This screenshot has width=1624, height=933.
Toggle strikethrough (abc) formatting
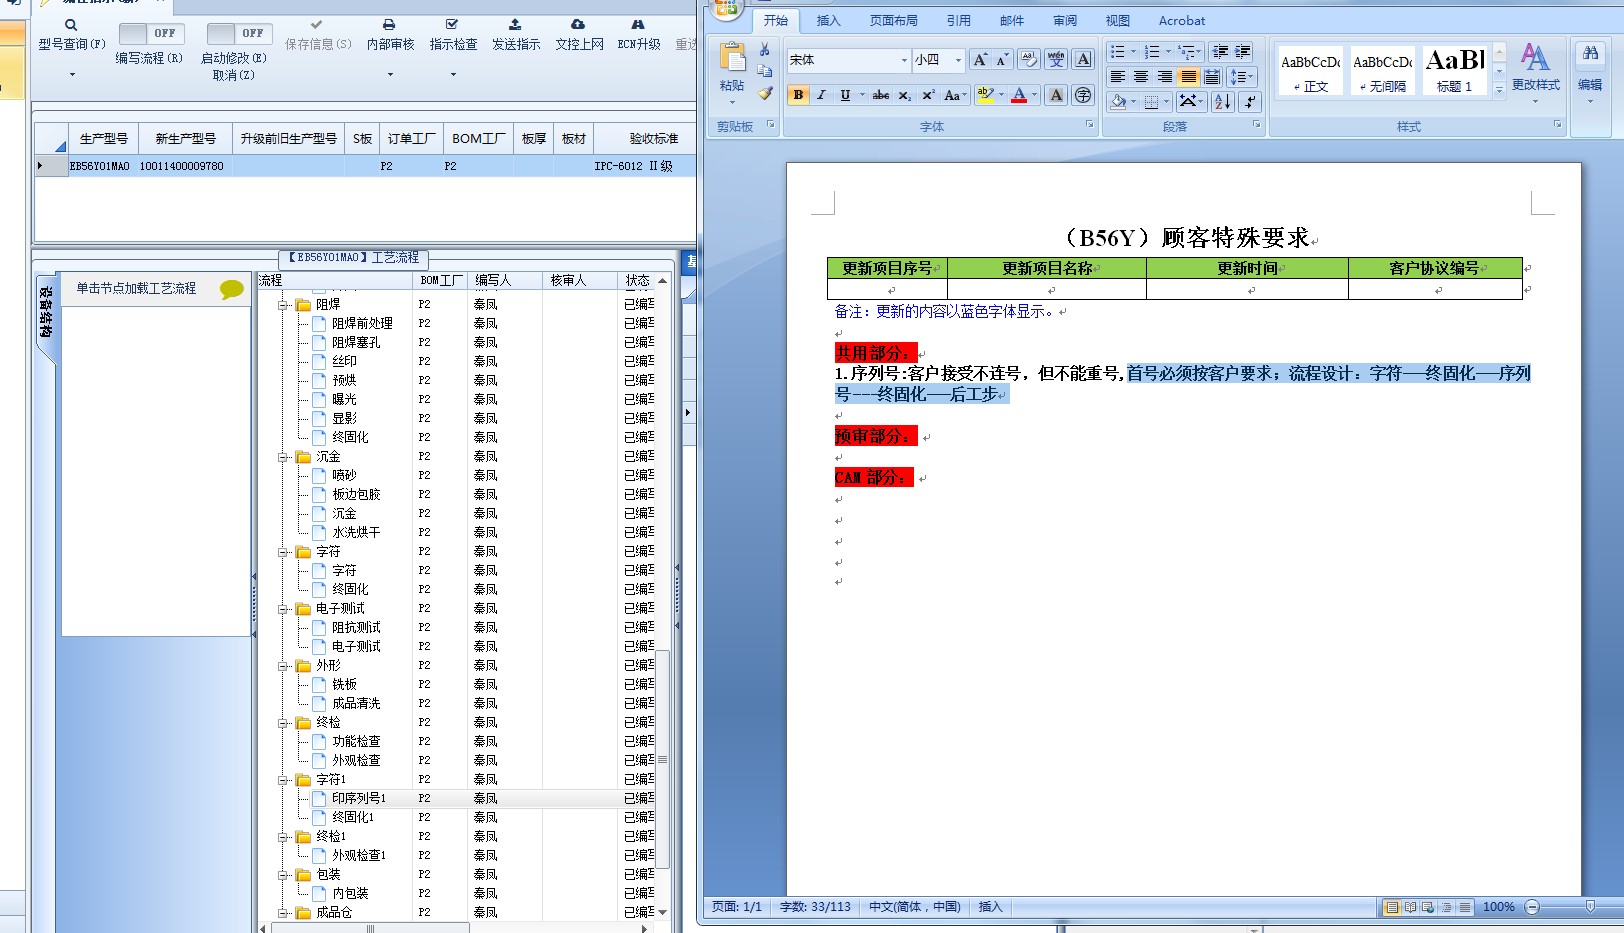tap(880, 95)
